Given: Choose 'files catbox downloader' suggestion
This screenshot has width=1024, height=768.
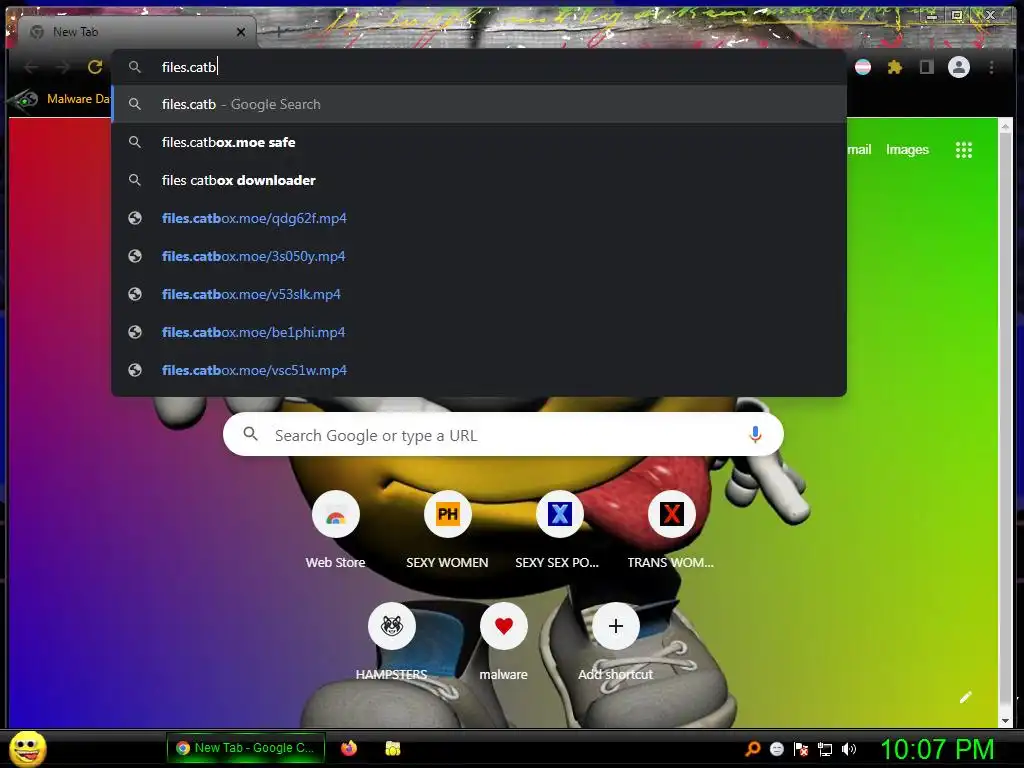Looking at the screenshot, I should tap(479, 180).
